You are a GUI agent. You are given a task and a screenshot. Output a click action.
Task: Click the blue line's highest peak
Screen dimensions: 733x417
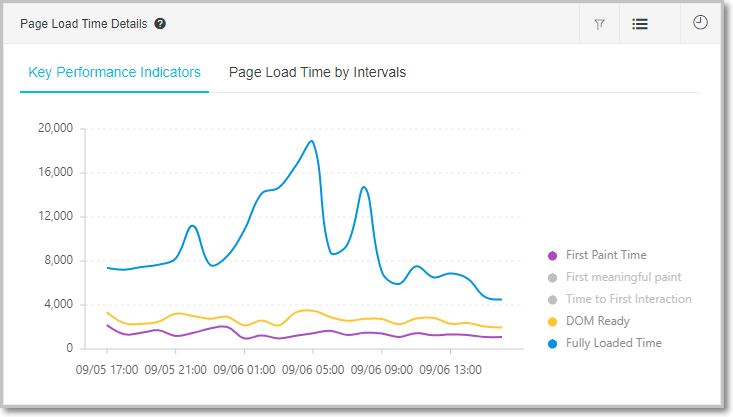(x=312, y=141)
